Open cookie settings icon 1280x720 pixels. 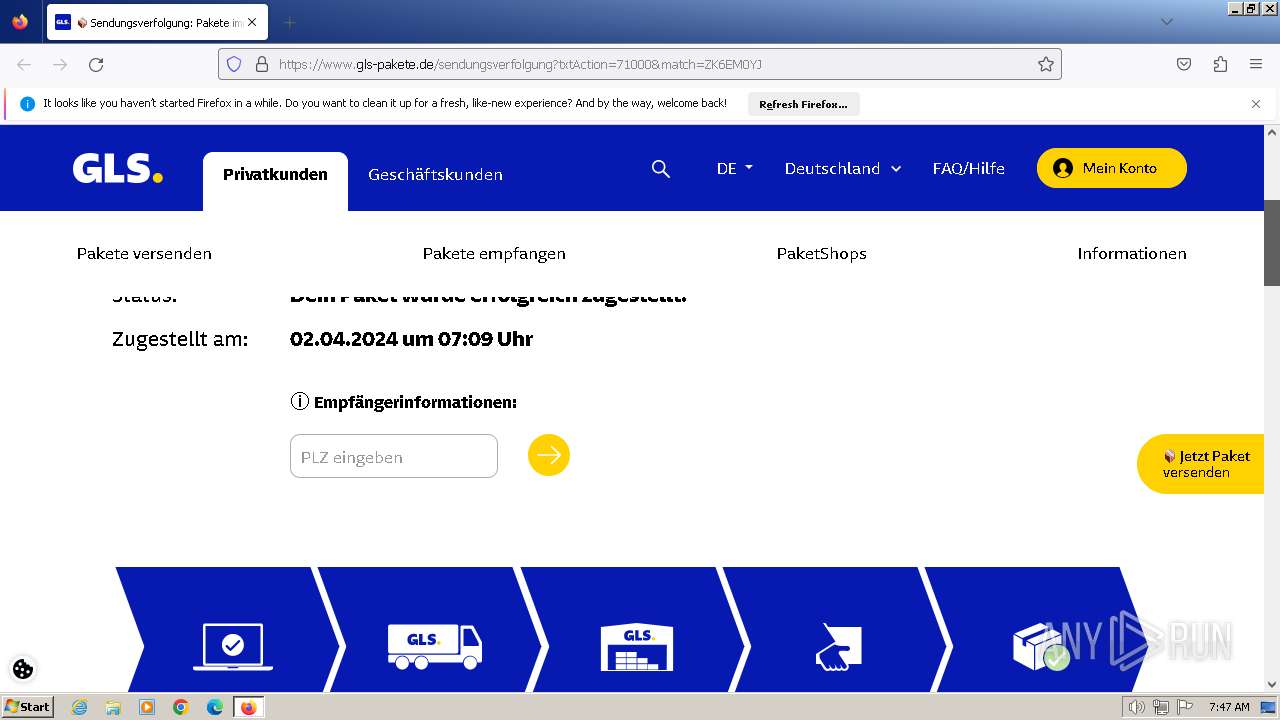[23, 669]
